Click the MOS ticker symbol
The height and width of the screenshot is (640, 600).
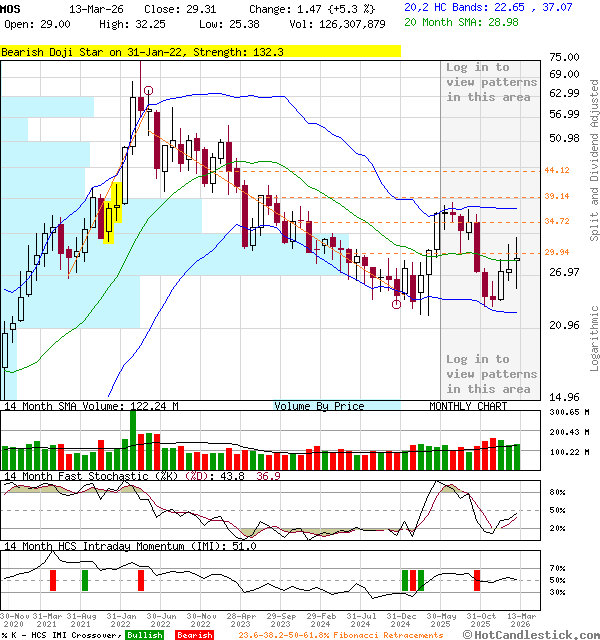(x=11, y=7)
